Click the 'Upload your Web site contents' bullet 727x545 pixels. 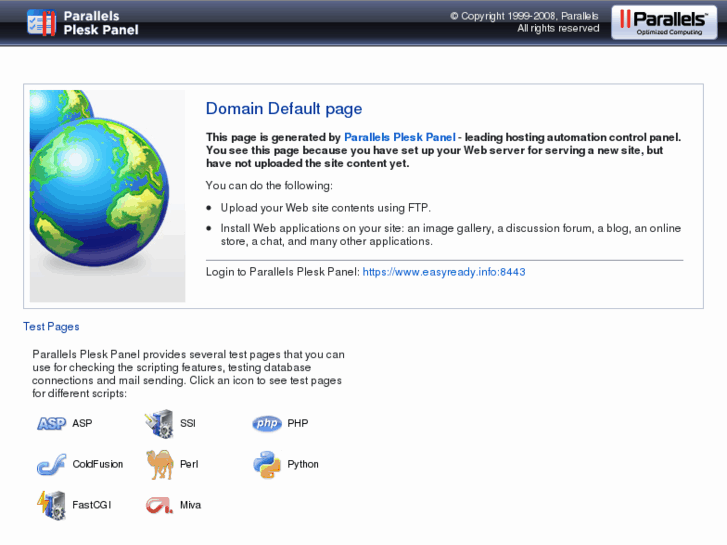(x=325, y=208)
